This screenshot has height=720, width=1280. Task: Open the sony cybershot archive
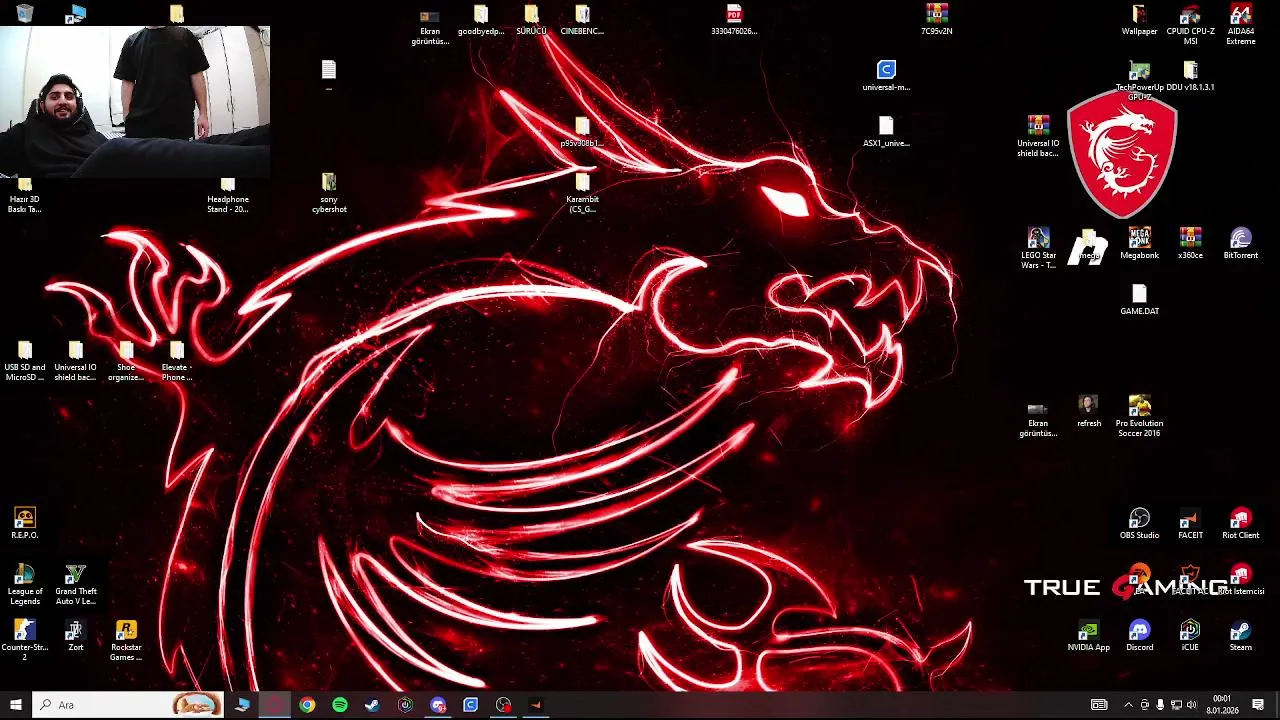click(x=329, y=193)
